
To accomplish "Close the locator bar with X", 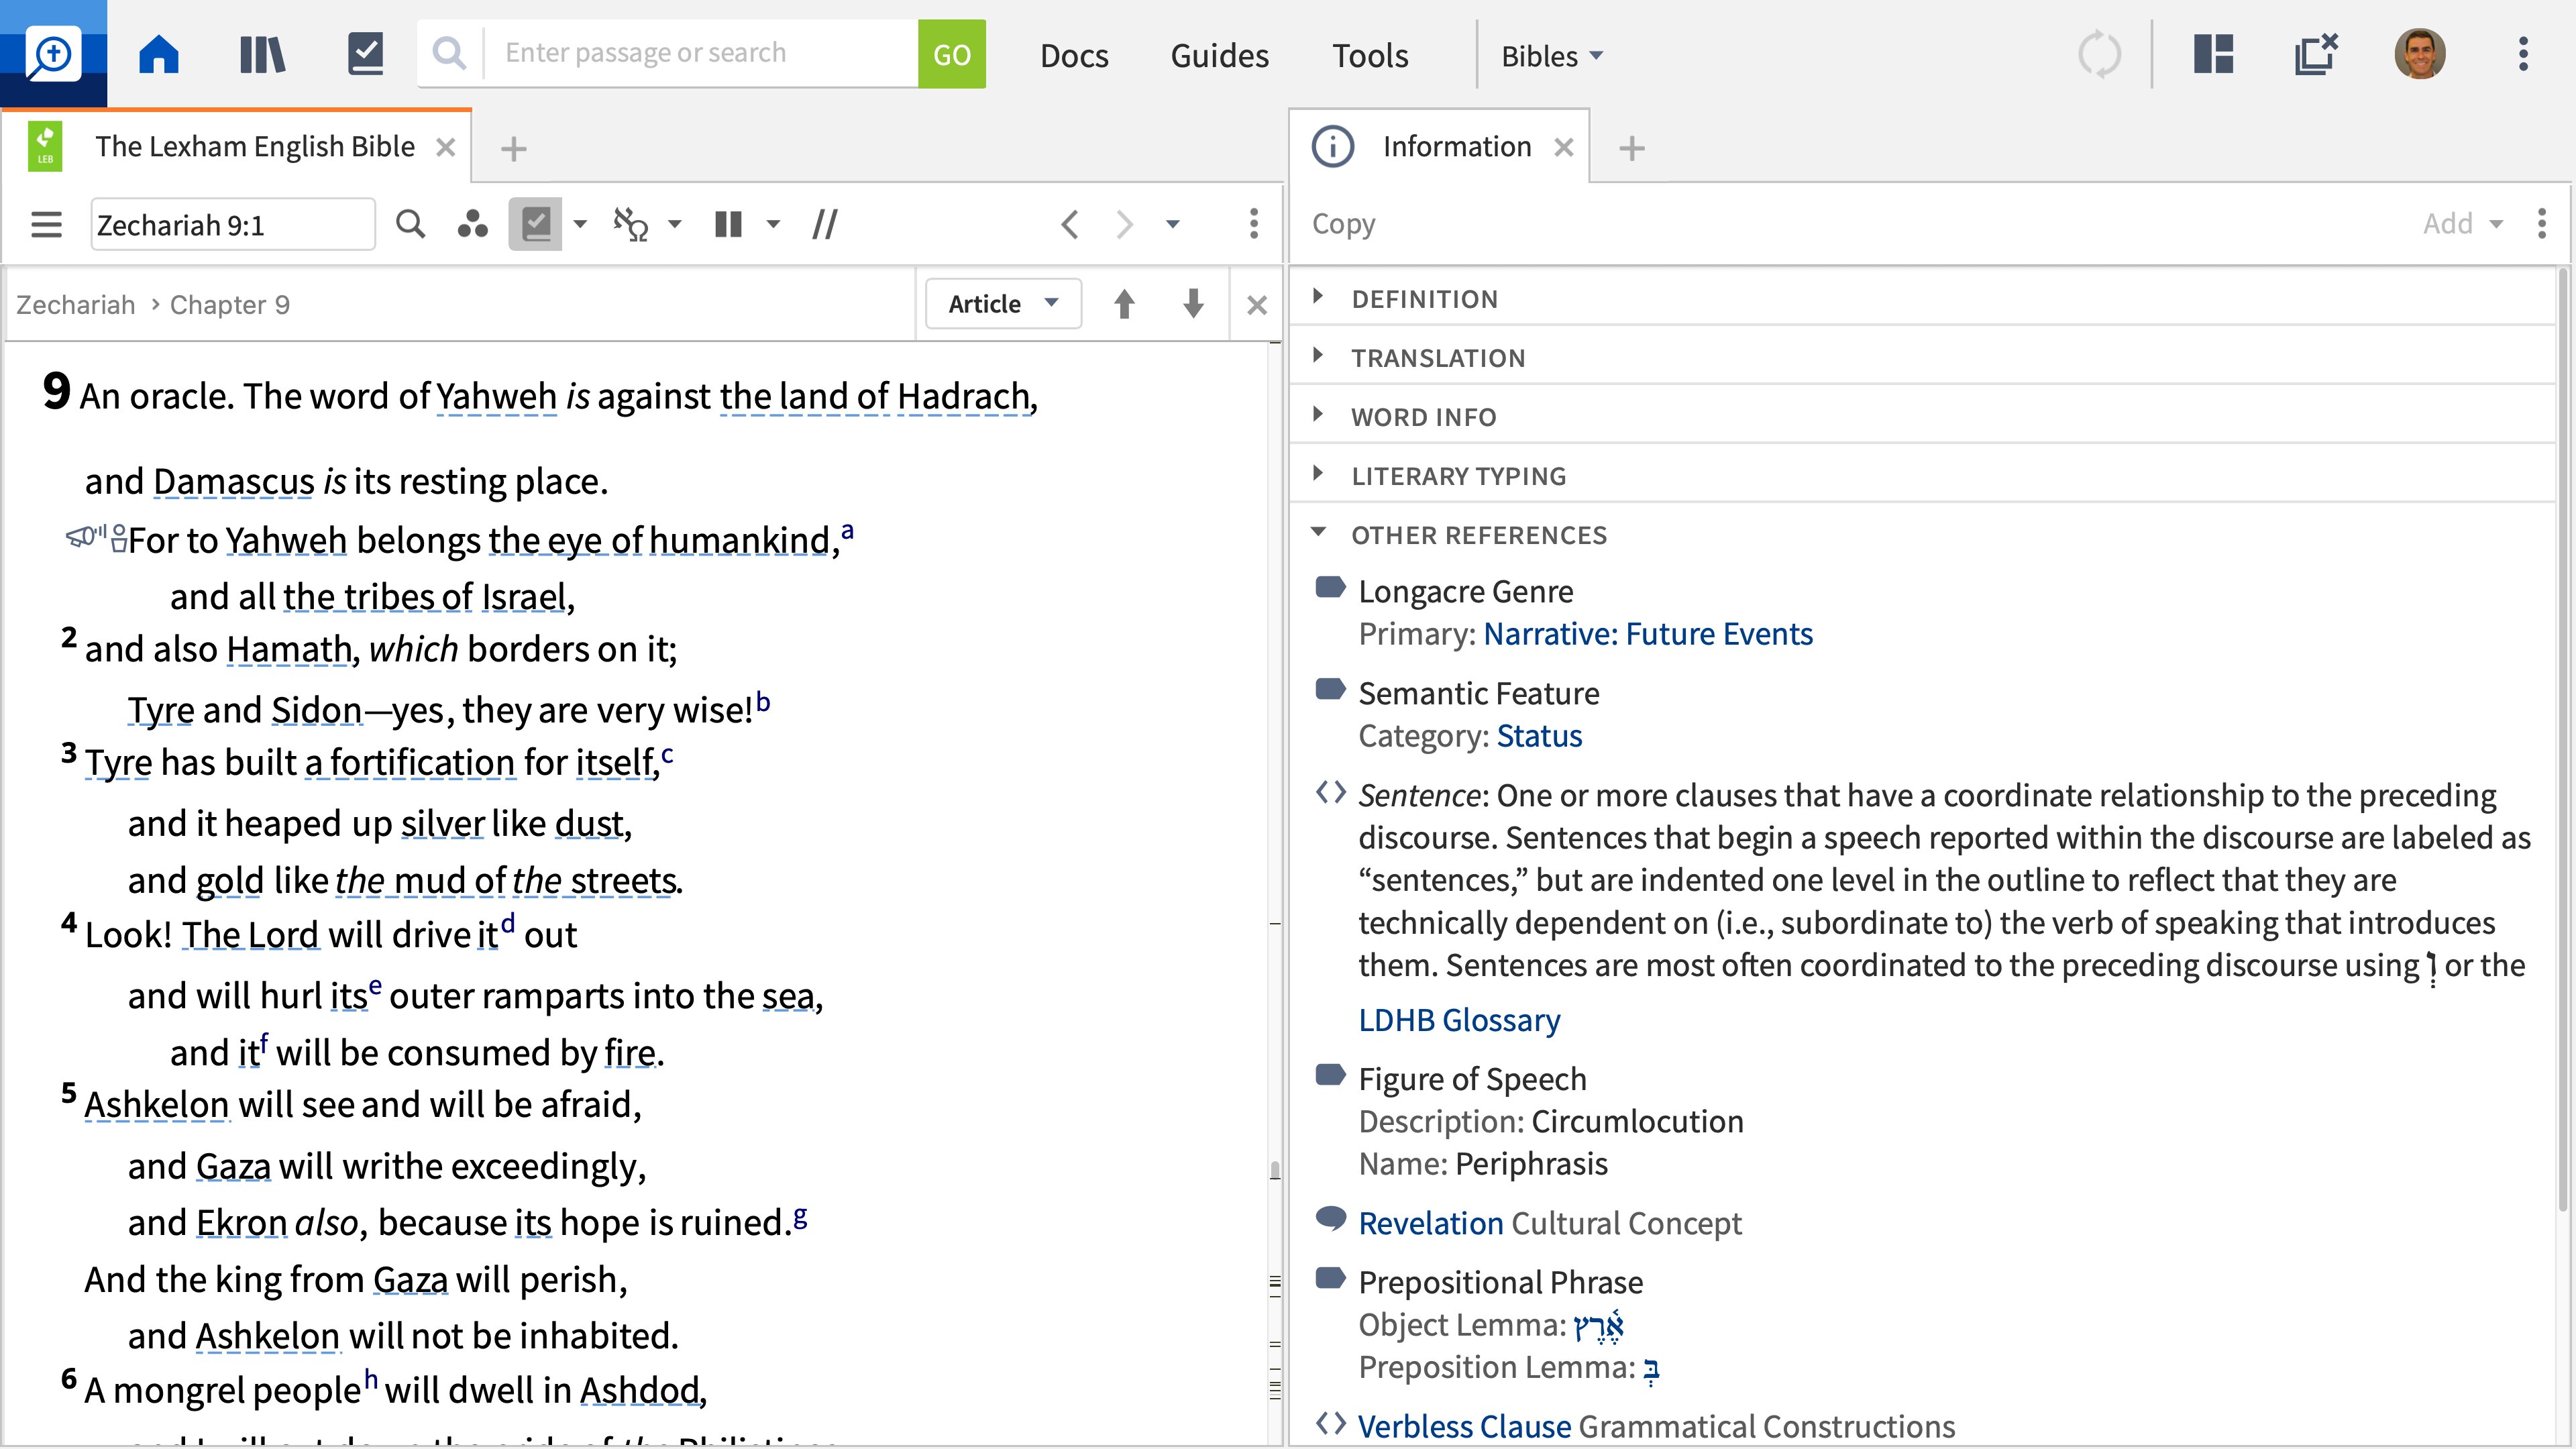I will click(x=1257, y=305).
